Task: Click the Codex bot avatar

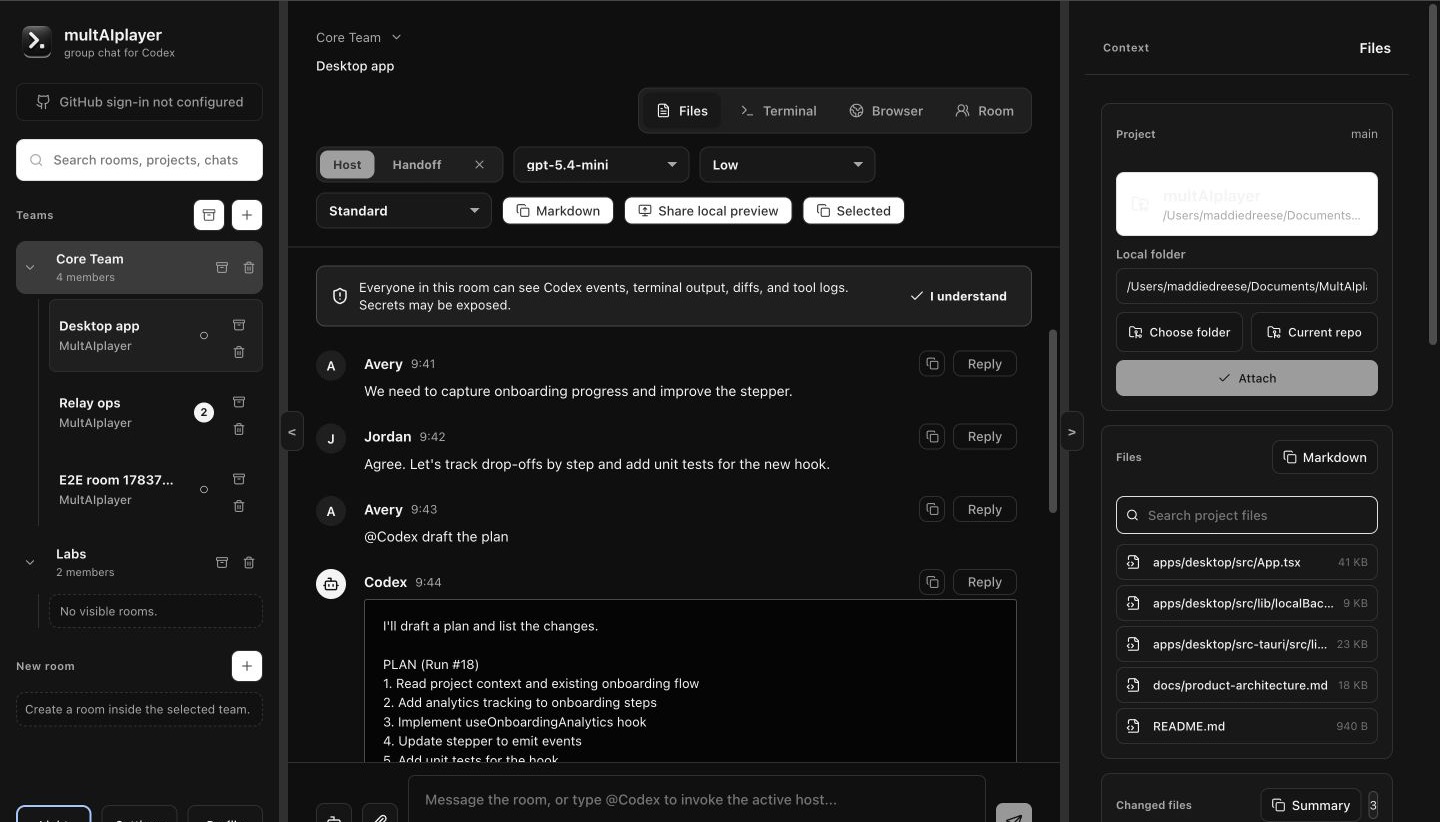Action: 331,584
